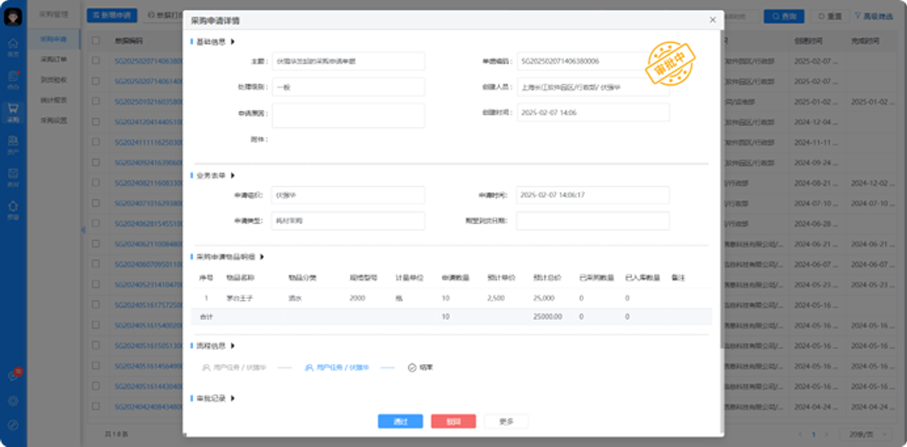Toggle the select-all checkbox in table header
Image resolution: width=907 pixels, height=447 pixels.
pyautogui.click(x=96, y=41)
